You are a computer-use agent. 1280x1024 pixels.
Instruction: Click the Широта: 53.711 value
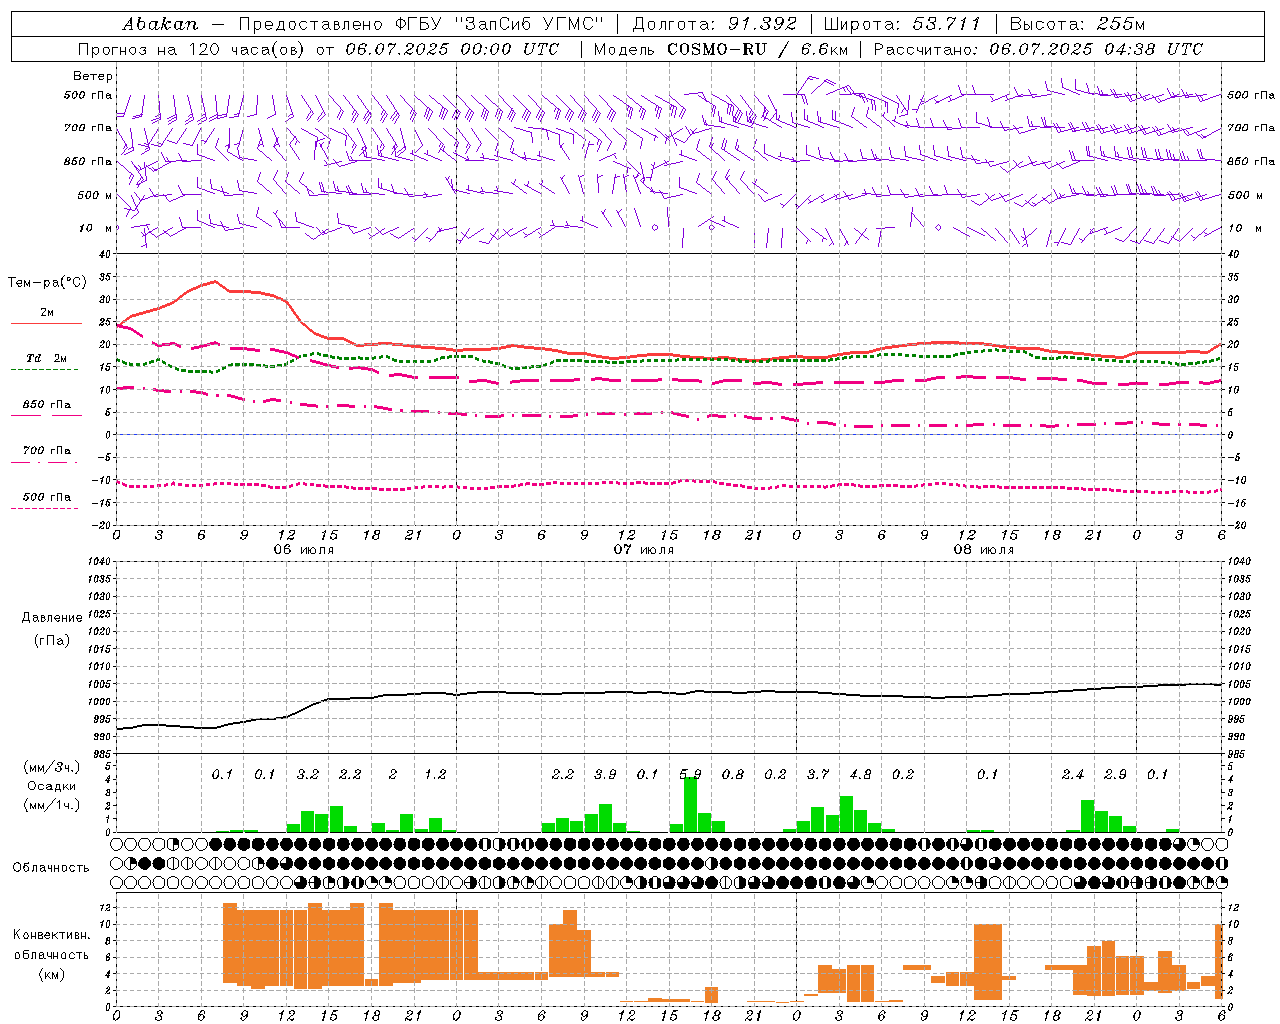pyautogui.click(x=902, y=24)
